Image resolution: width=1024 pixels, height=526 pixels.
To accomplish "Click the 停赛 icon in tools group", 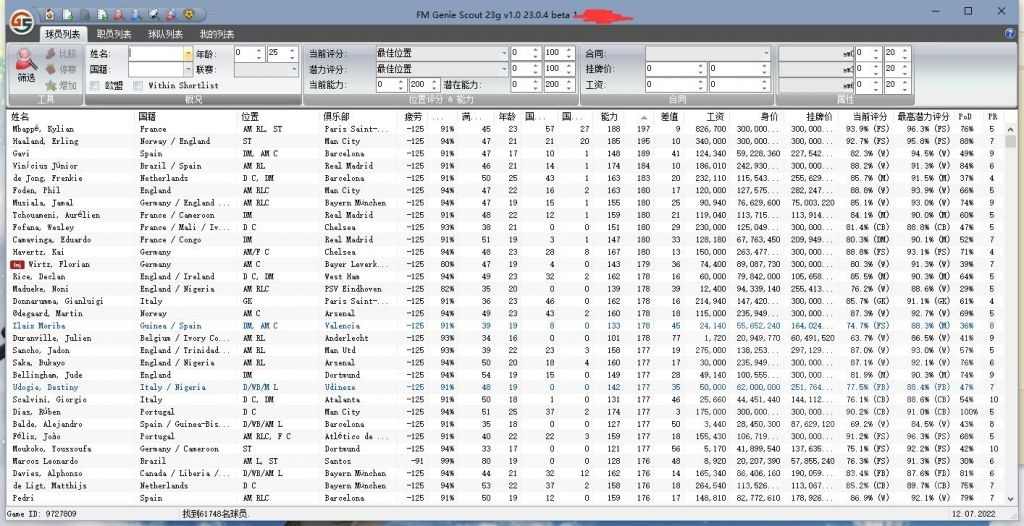I will (50, 69).
